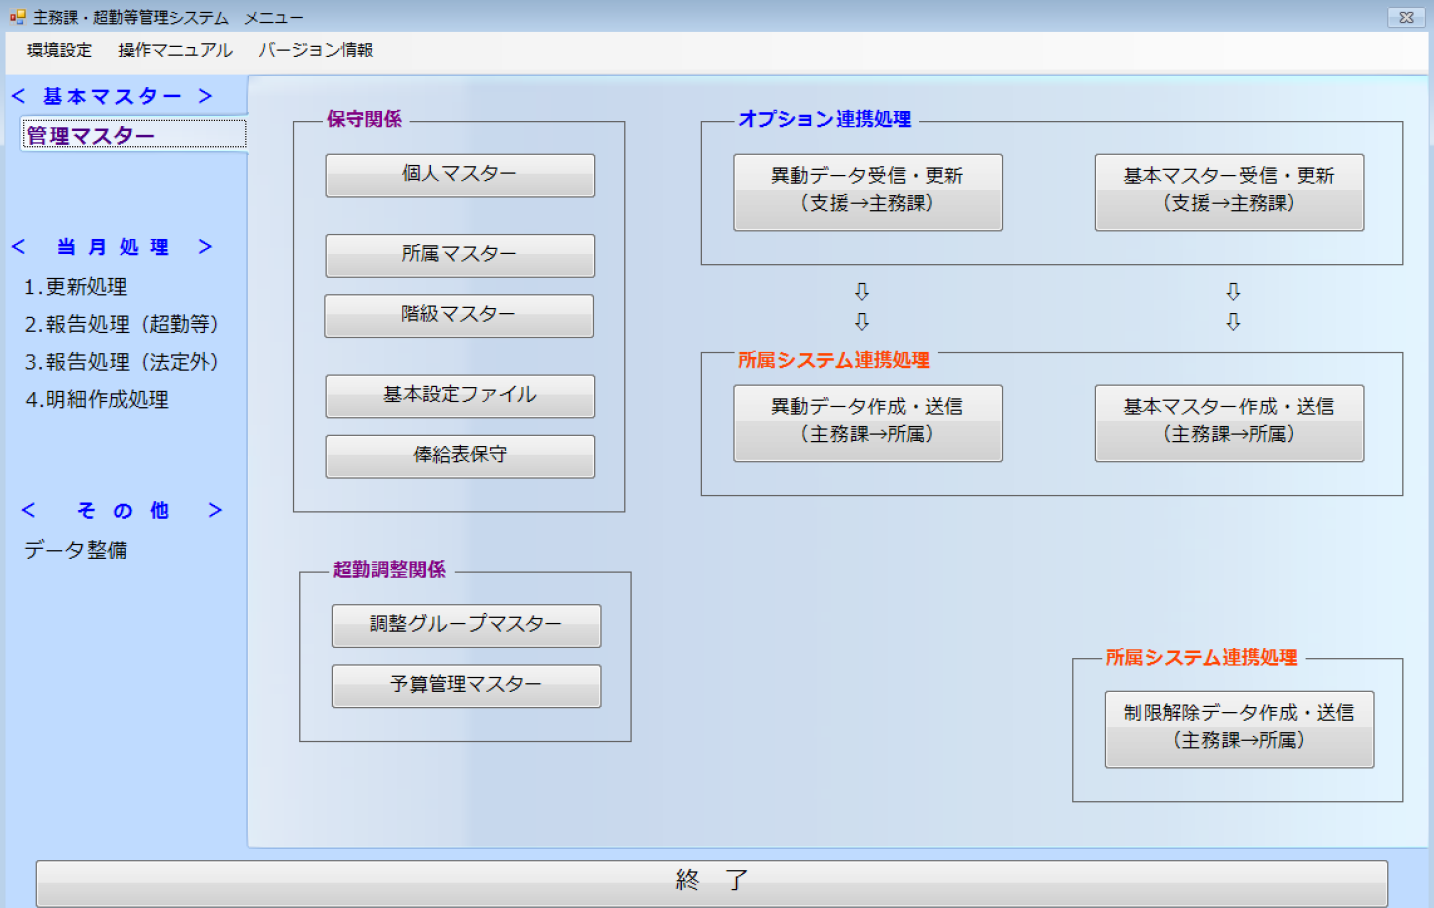Viewport: 1434px width, 908px height.
Task: Open the 予算管理マスター screen
Action: click(x=466, y=686)
